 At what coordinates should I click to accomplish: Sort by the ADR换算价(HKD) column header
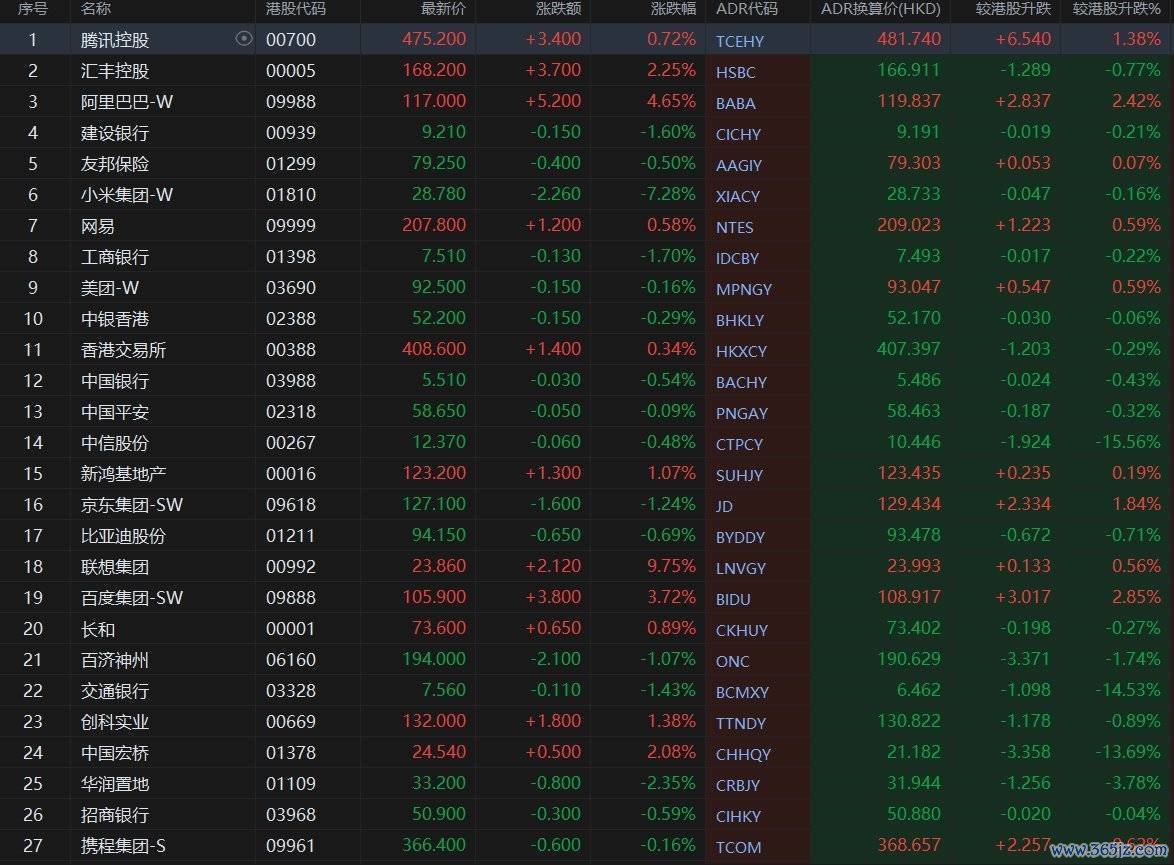point(880,9)
